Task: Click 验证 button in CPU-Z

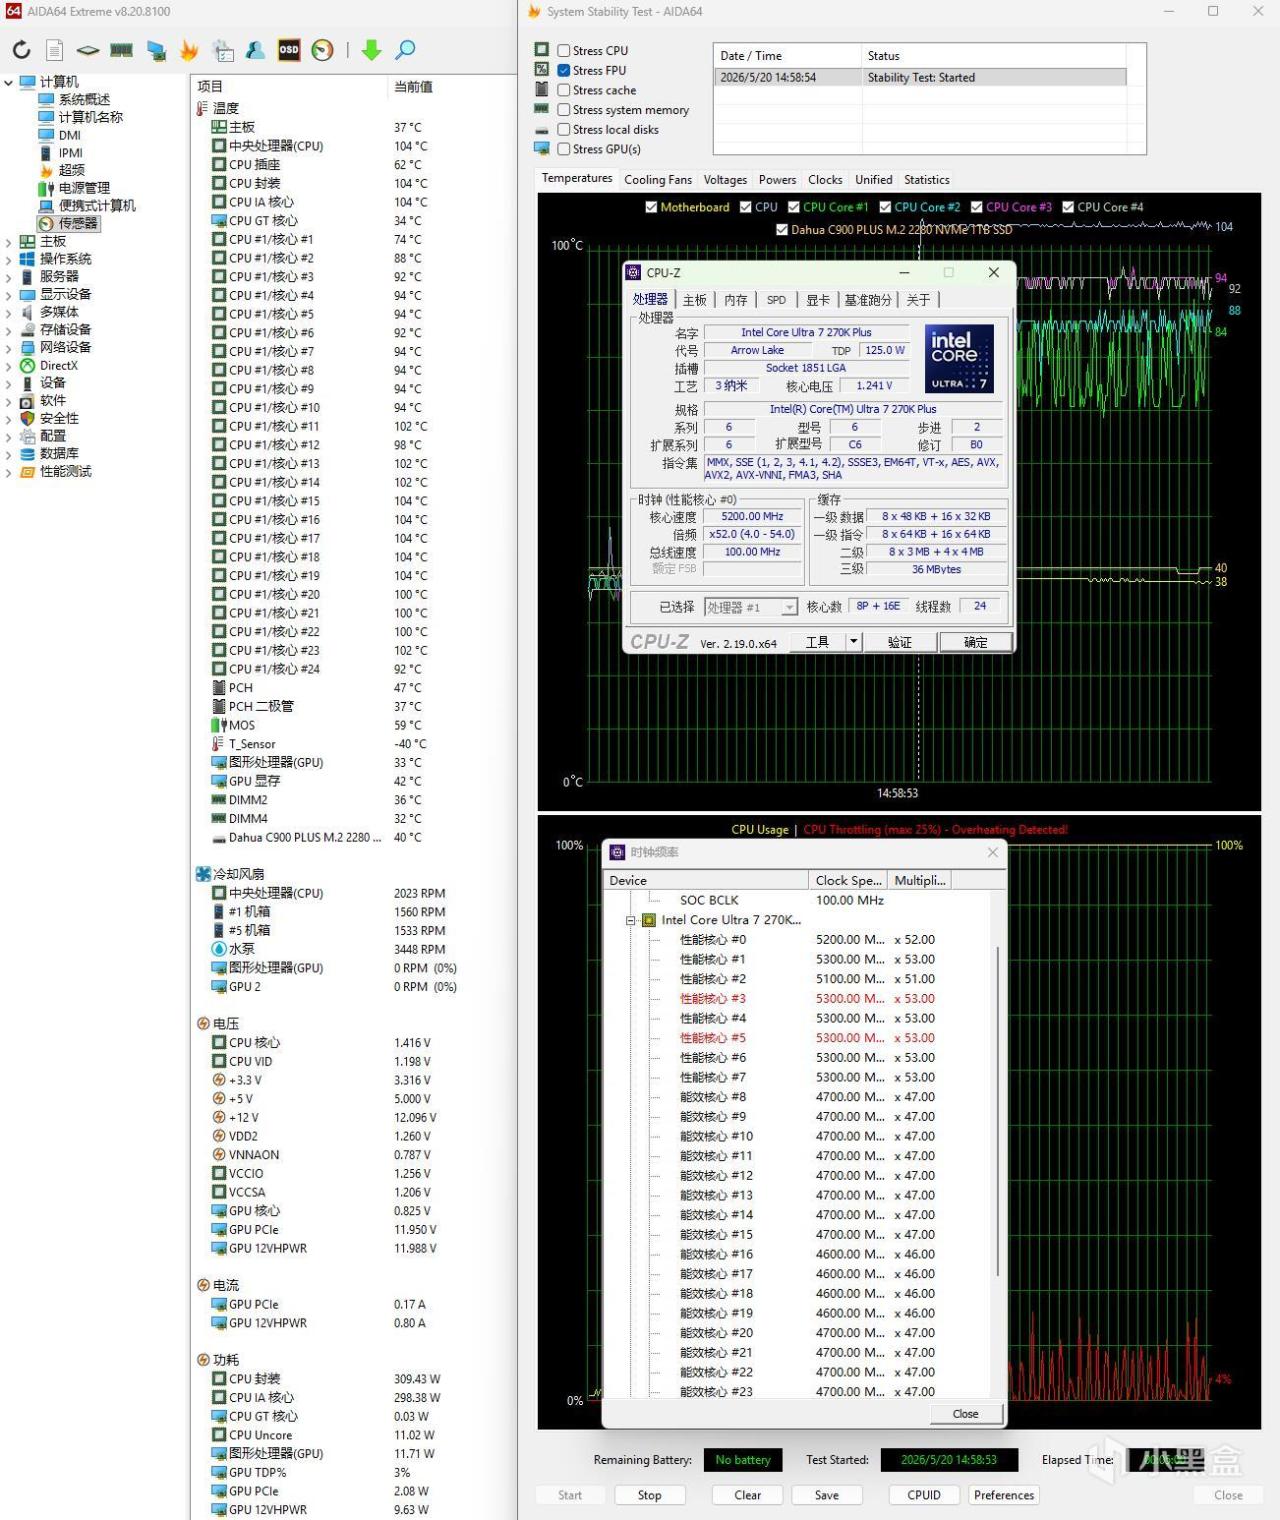Action: point(900,642)
